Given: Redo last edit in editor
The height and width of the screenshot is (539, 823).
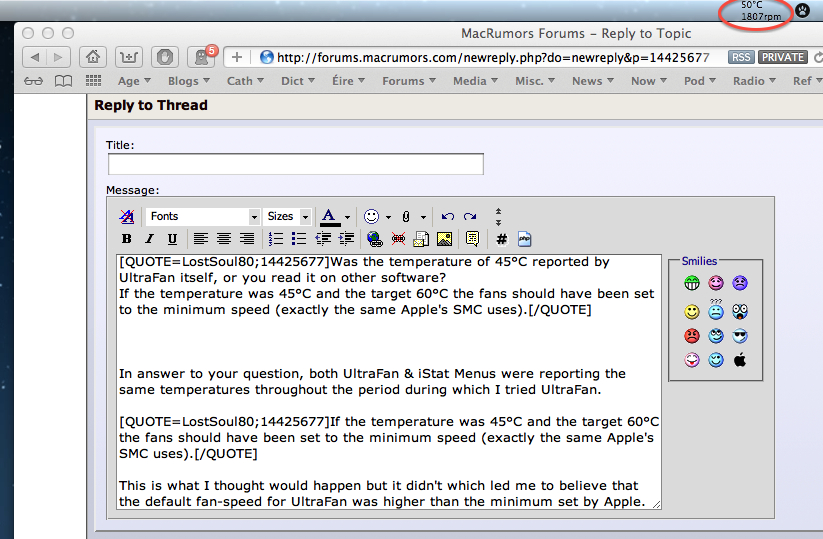Looking at the screenshot, I should point(470,216).
